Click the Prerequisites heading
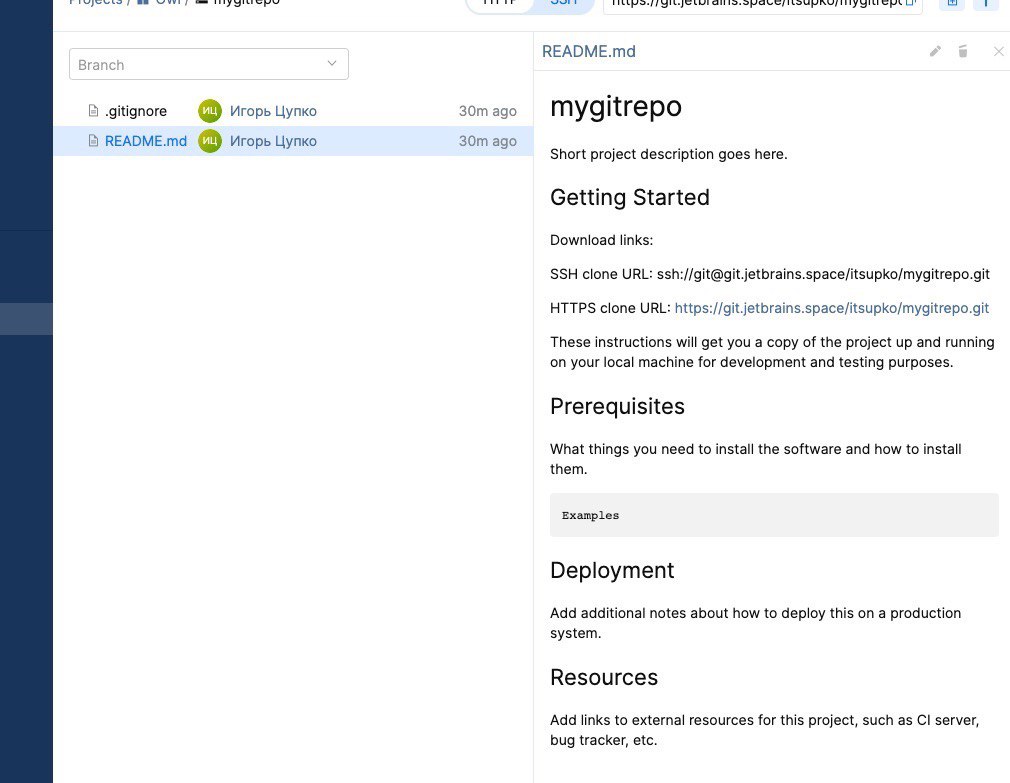The height and width of the screenshot is (783, 1010). point(617,406)
